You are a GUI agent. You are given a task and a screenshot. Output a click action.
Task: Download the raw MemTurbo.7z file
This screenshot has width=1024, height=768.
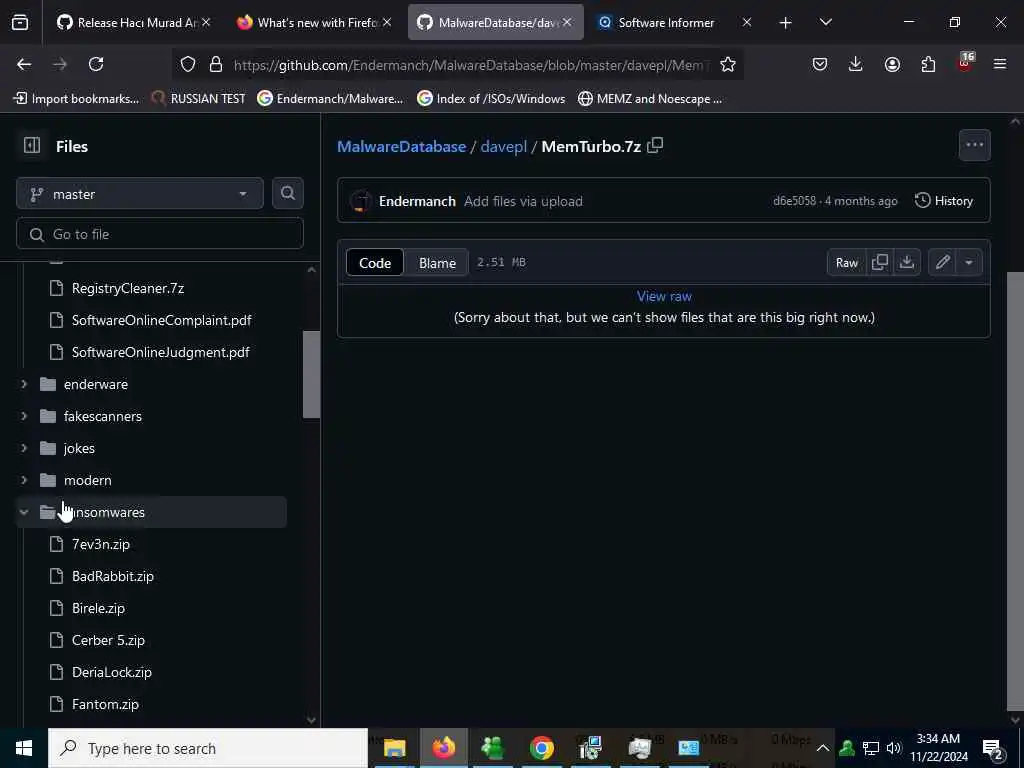[x=906, y=263]
